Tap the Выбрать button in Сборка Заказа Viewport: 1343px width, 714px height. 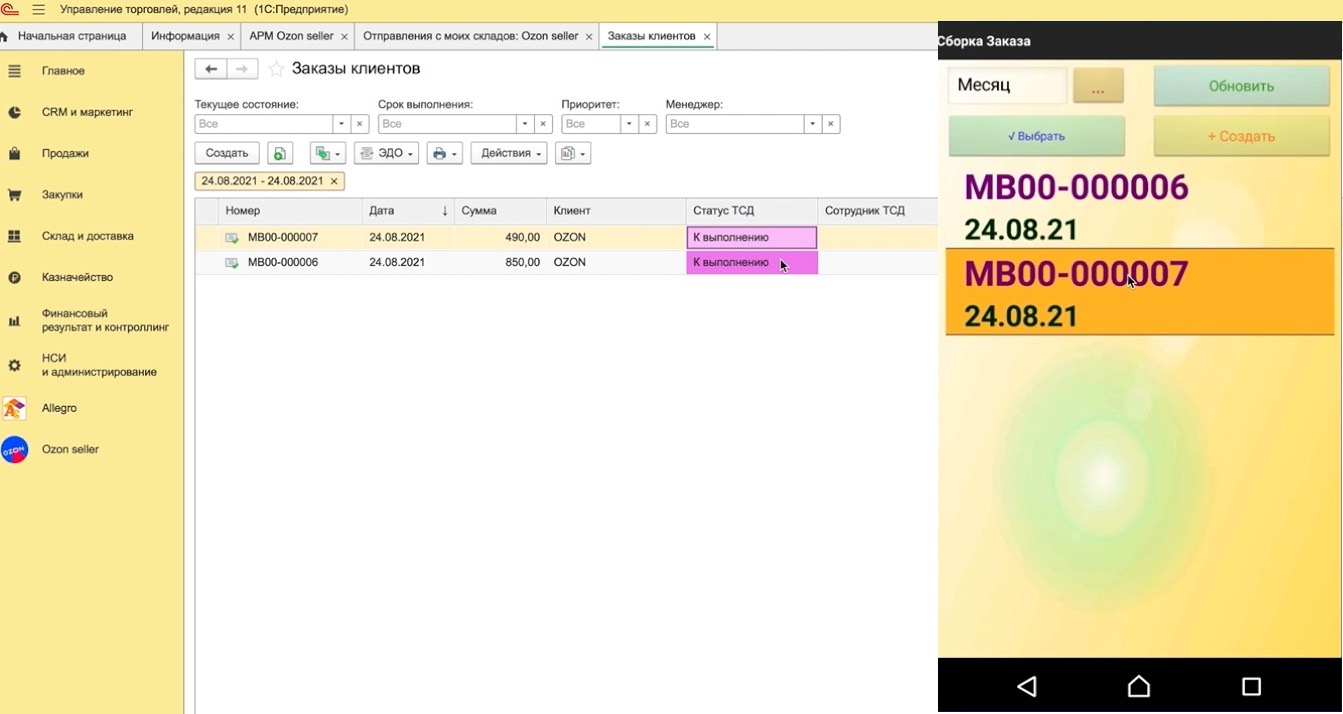[1037, 136]
